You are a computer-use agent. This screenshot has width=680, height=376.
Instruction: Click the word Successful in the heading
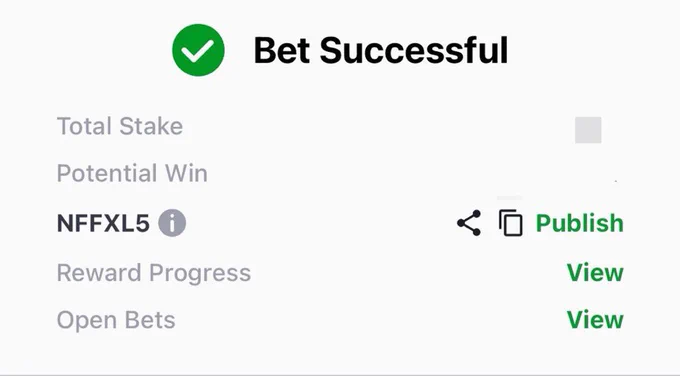click(x=414, y=50)
